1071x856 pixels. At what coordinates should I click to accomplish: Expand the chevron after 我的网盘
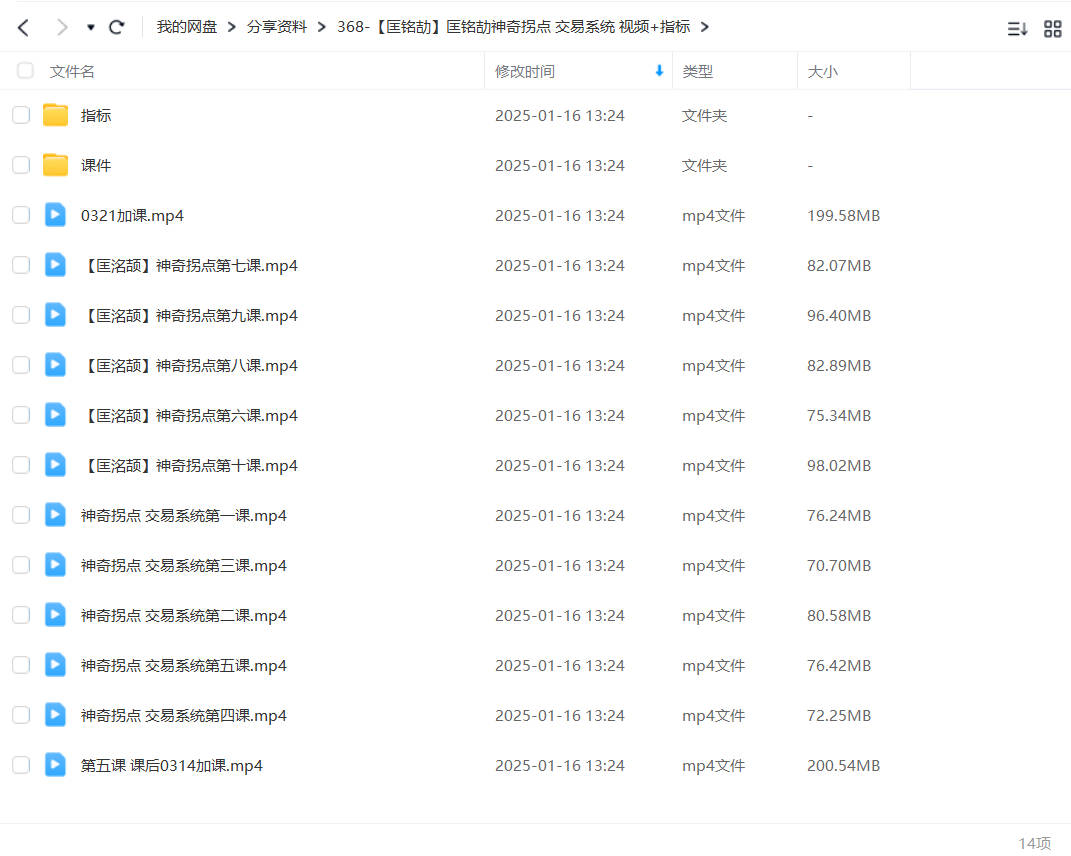232,27
